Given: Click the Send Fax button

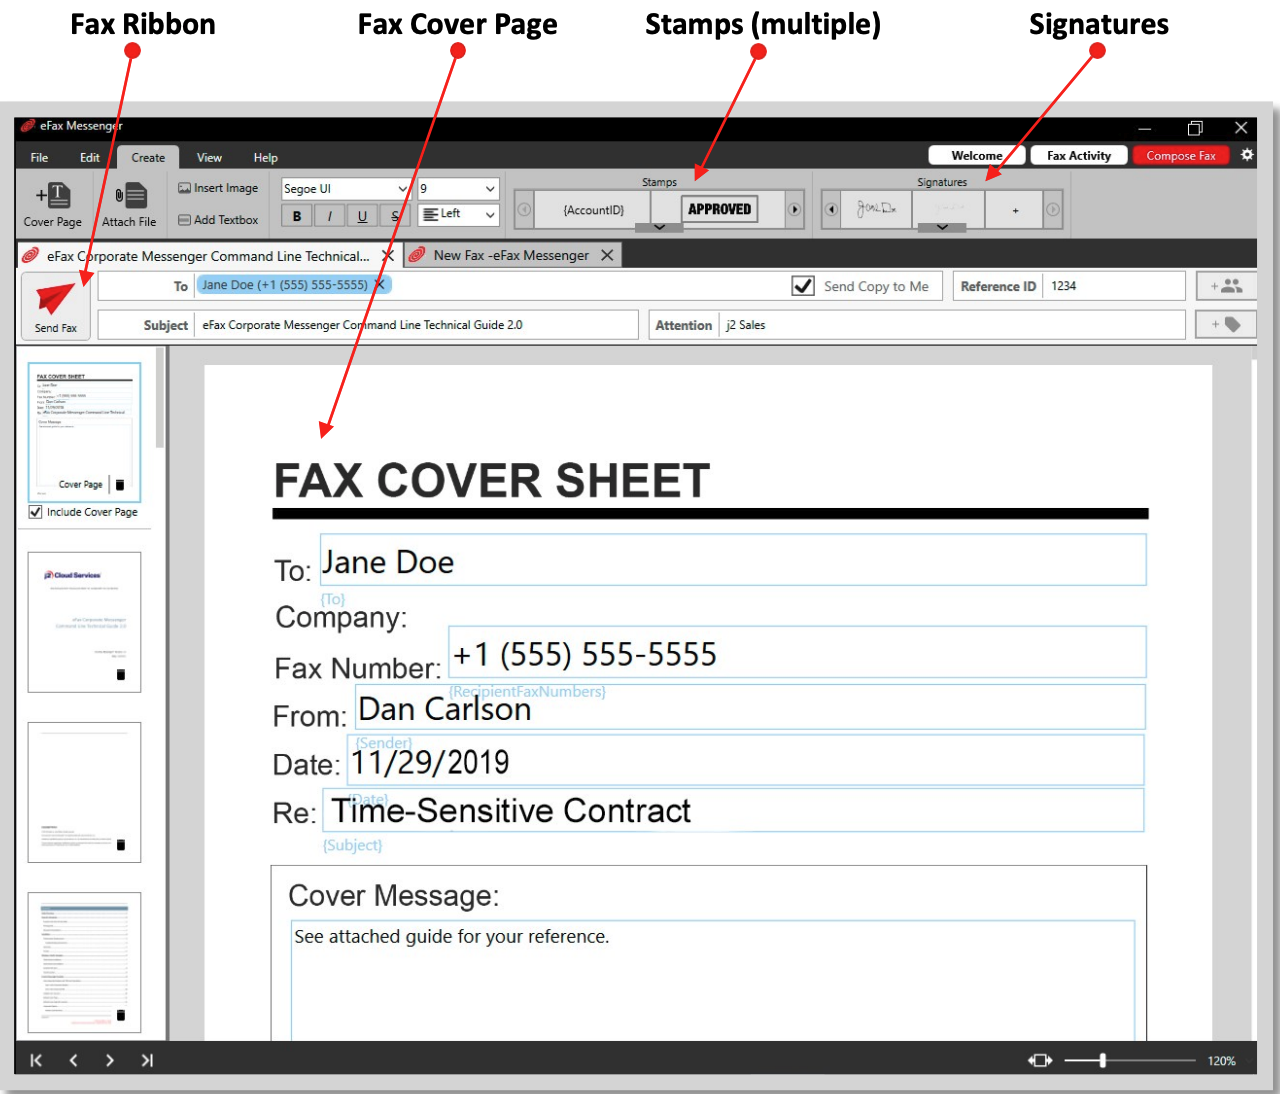Looking at the screenshot, I should 56,306.
